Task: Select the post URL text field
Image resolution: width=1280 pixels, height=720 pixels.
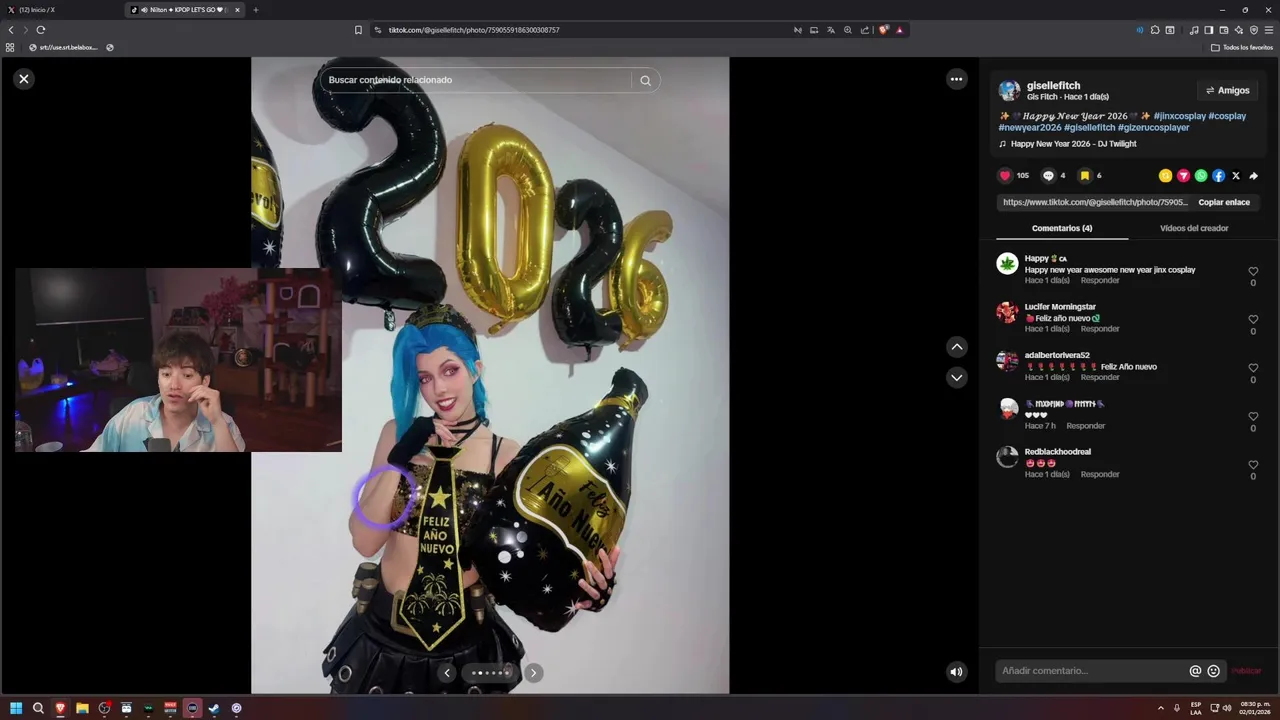Action: pyautogui.click(x=1095, y=202)
